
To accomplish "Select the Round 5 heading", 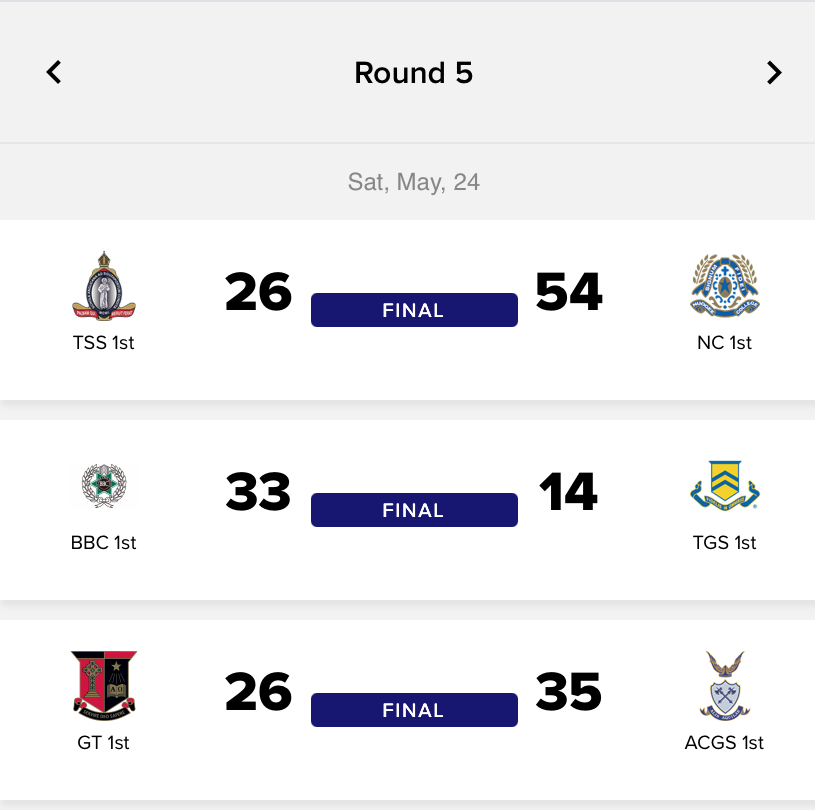I will (x=414, y=72).
